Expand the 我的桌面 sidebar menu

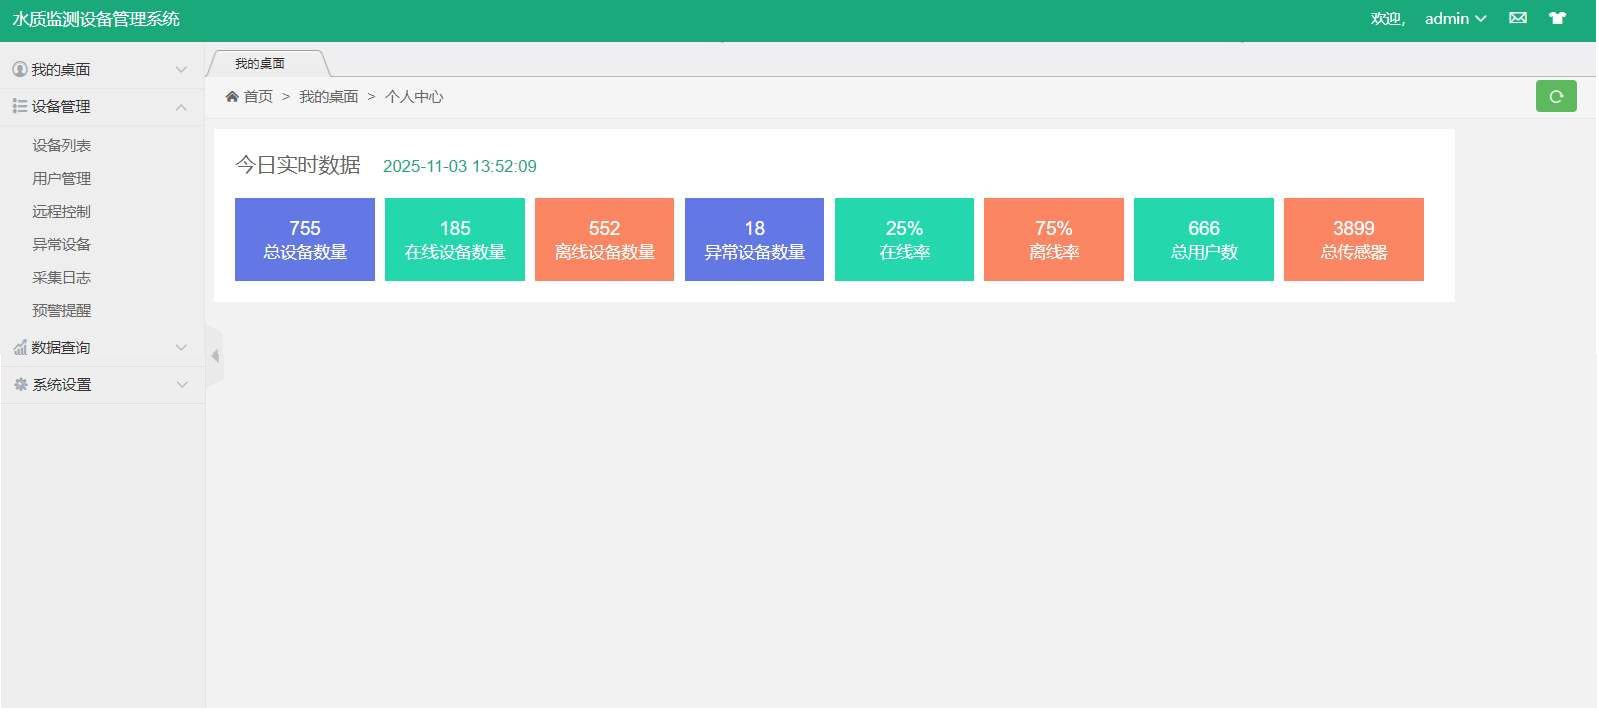pyautogui.click(x=100, y=69)
